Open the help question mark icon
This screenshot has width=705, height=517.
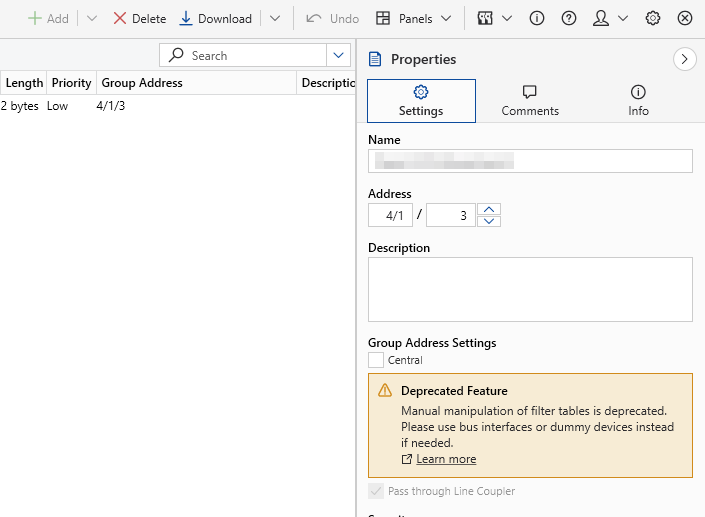click(569, 19)
